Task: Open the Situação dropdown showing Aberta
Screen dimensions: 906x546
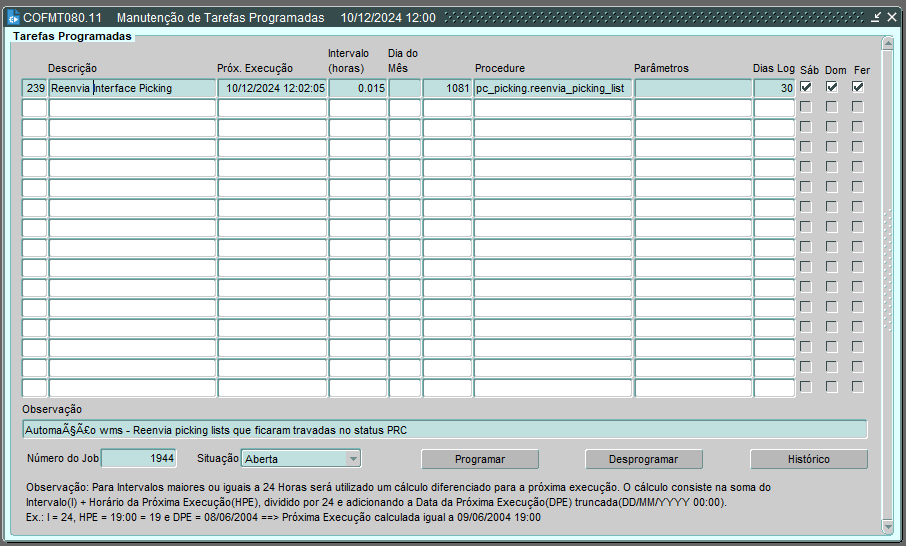Action: pos(352,459)
